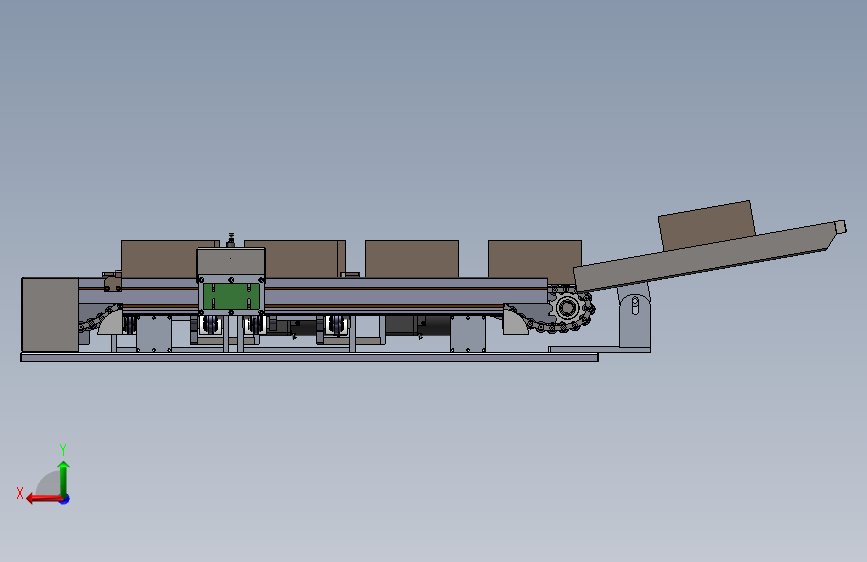Select the small brown clamp block at the rail's left end

pos(113,283)
